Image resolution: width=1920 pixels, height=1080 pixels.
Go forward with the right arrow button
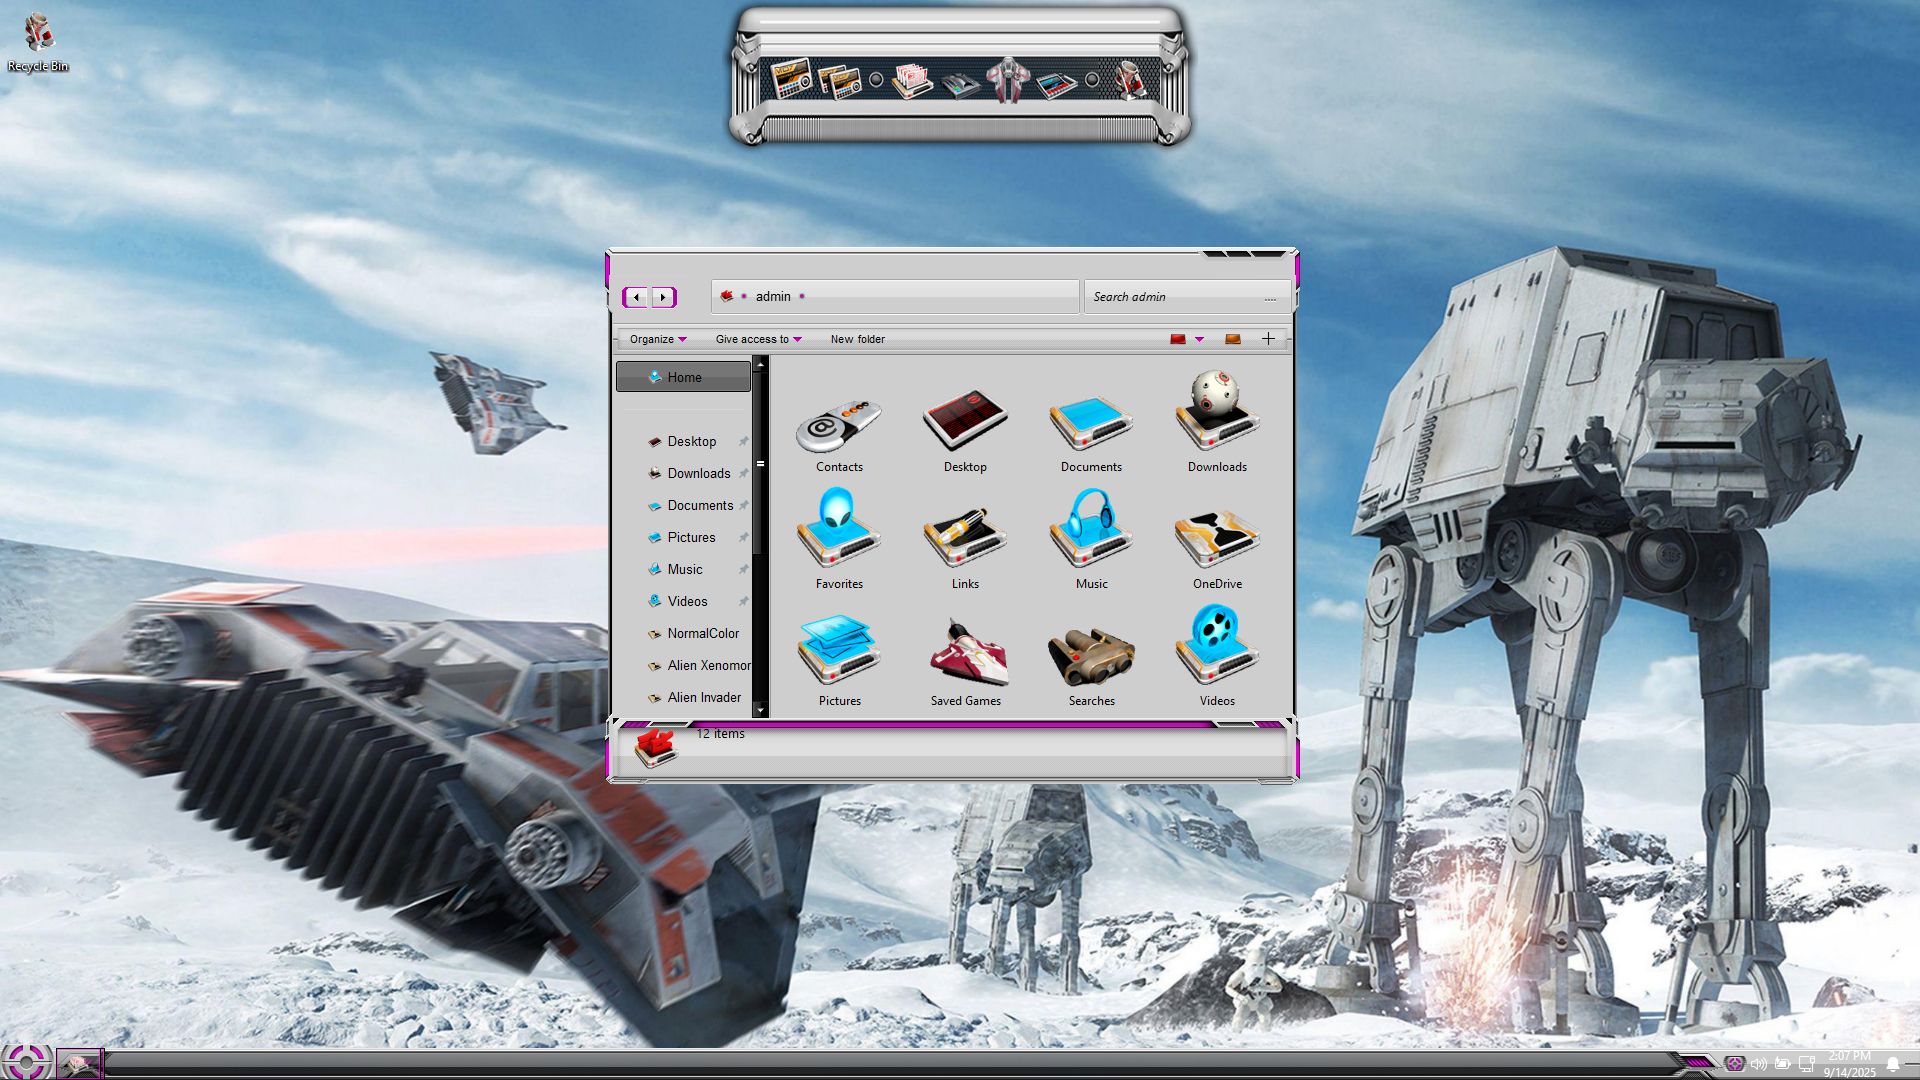[663, 297]
